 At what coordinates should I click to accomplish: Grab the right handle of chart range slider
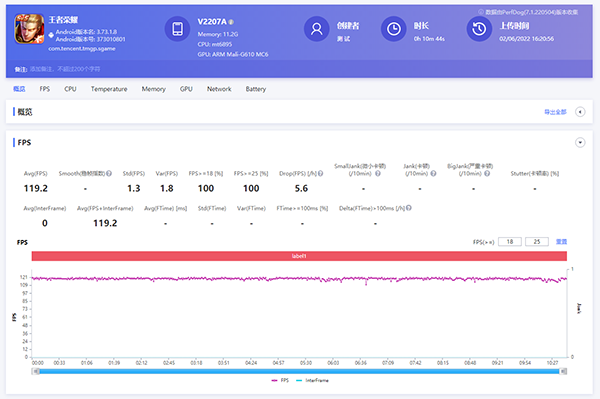563,371
